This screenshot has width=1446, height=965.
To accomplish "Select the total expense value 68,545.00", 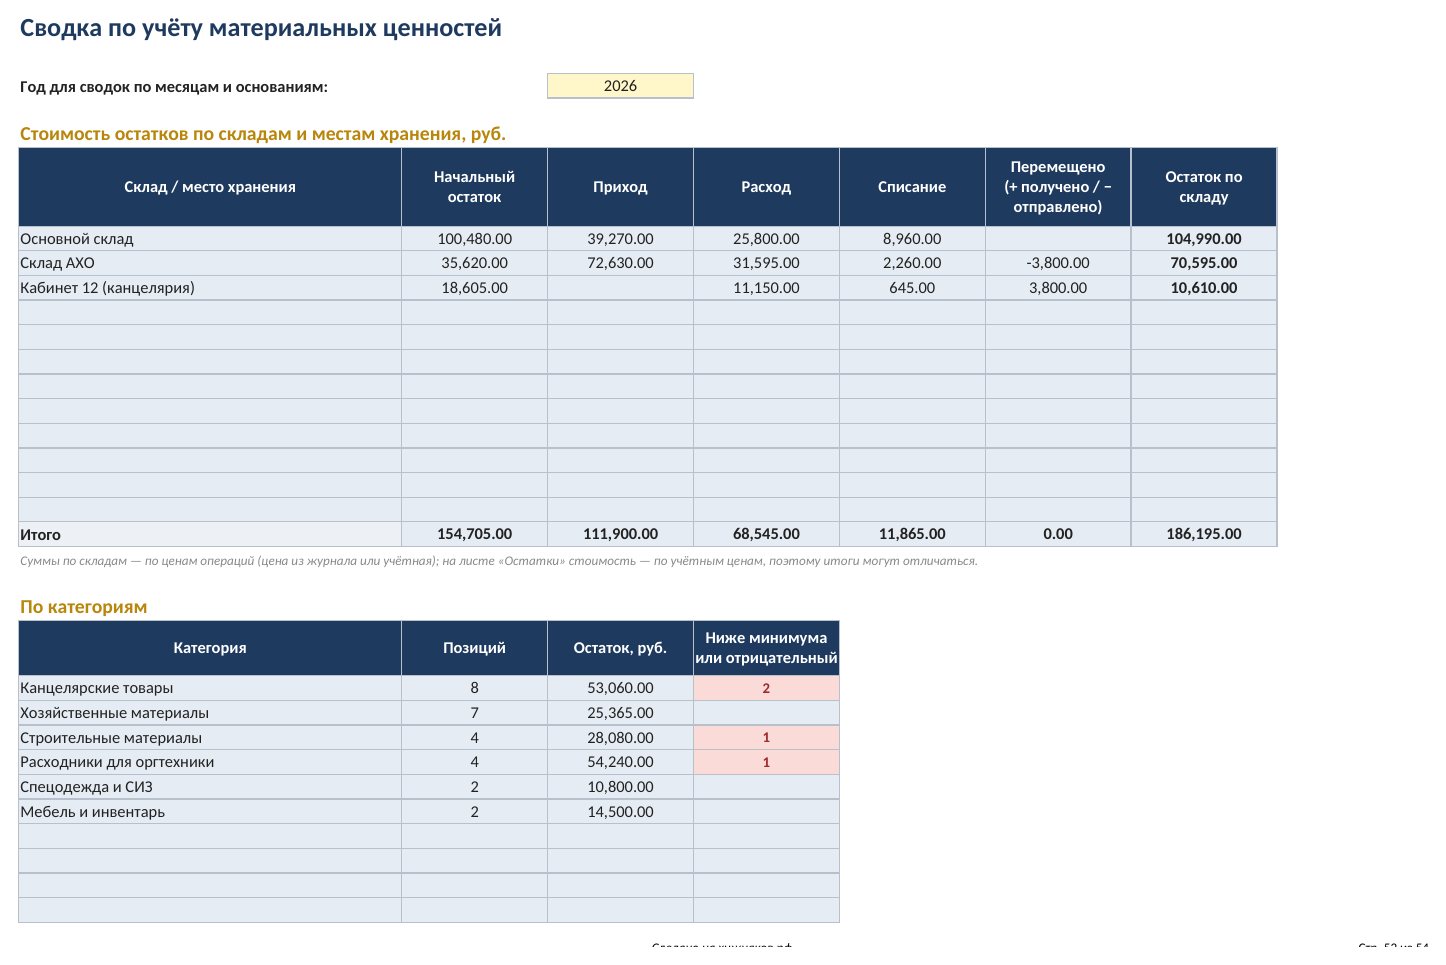I will pyautogui.click(x=766, y=534).
